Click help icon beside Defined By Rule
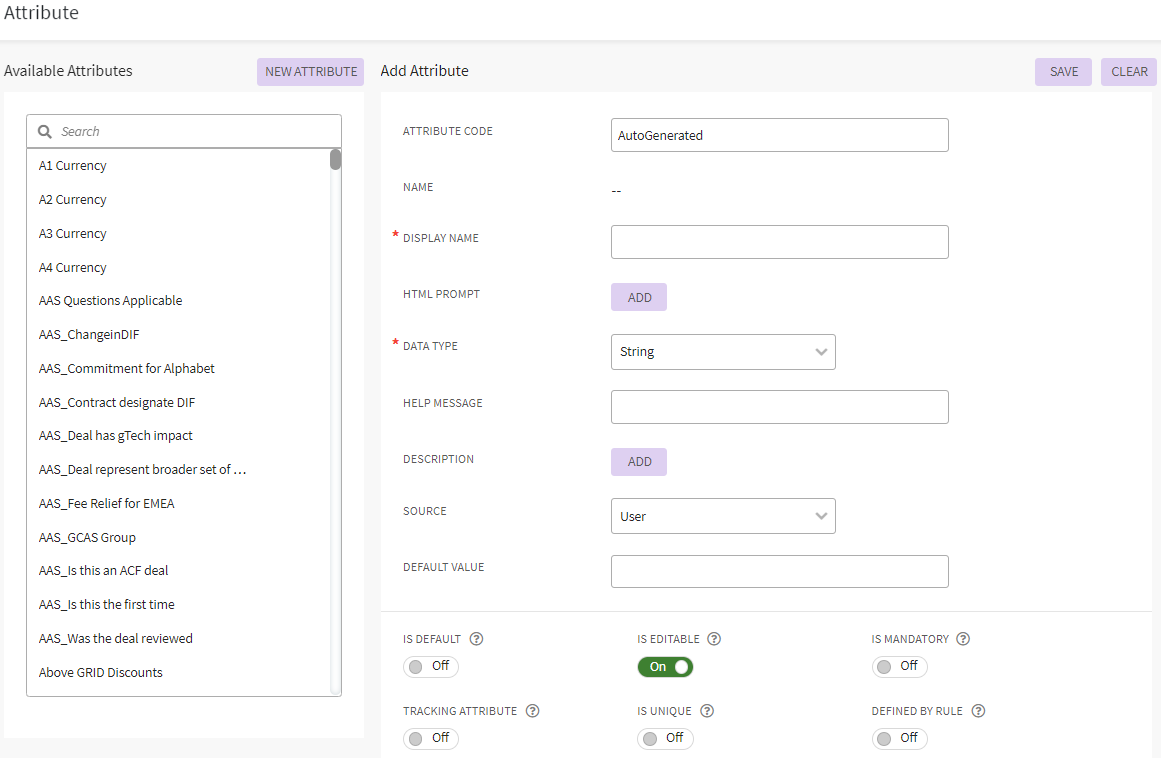 [x=978, y=711]
